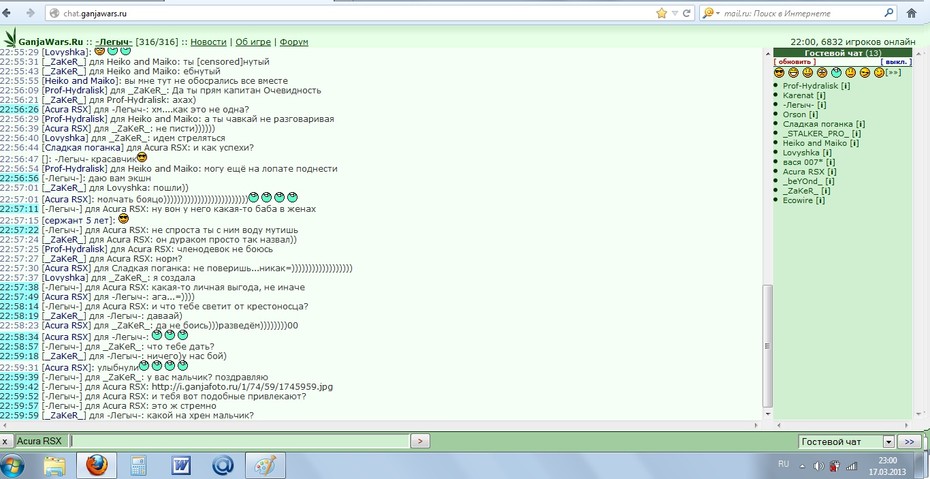Click the volume speaker tray icon

[x=819, y=465]
